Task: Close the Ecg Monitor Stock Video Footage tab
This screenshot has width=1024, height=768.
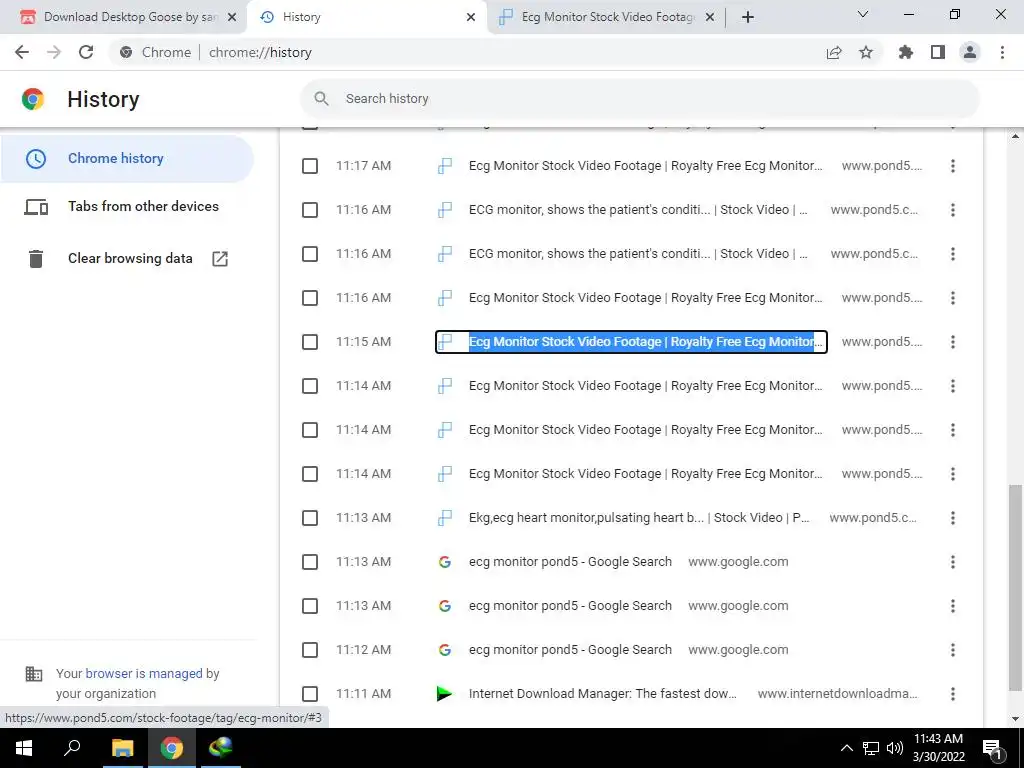Action: pos(711,18)
